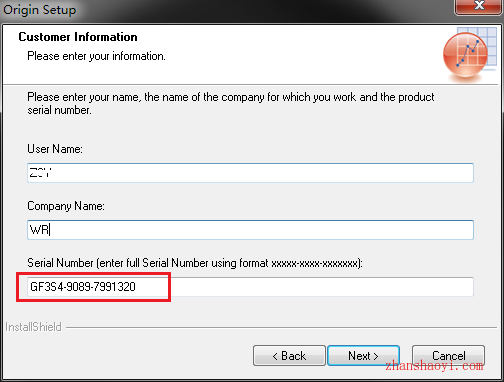Click the instruction paragraph about product serial number
The image size is (504, 382).
click(231, 103)
